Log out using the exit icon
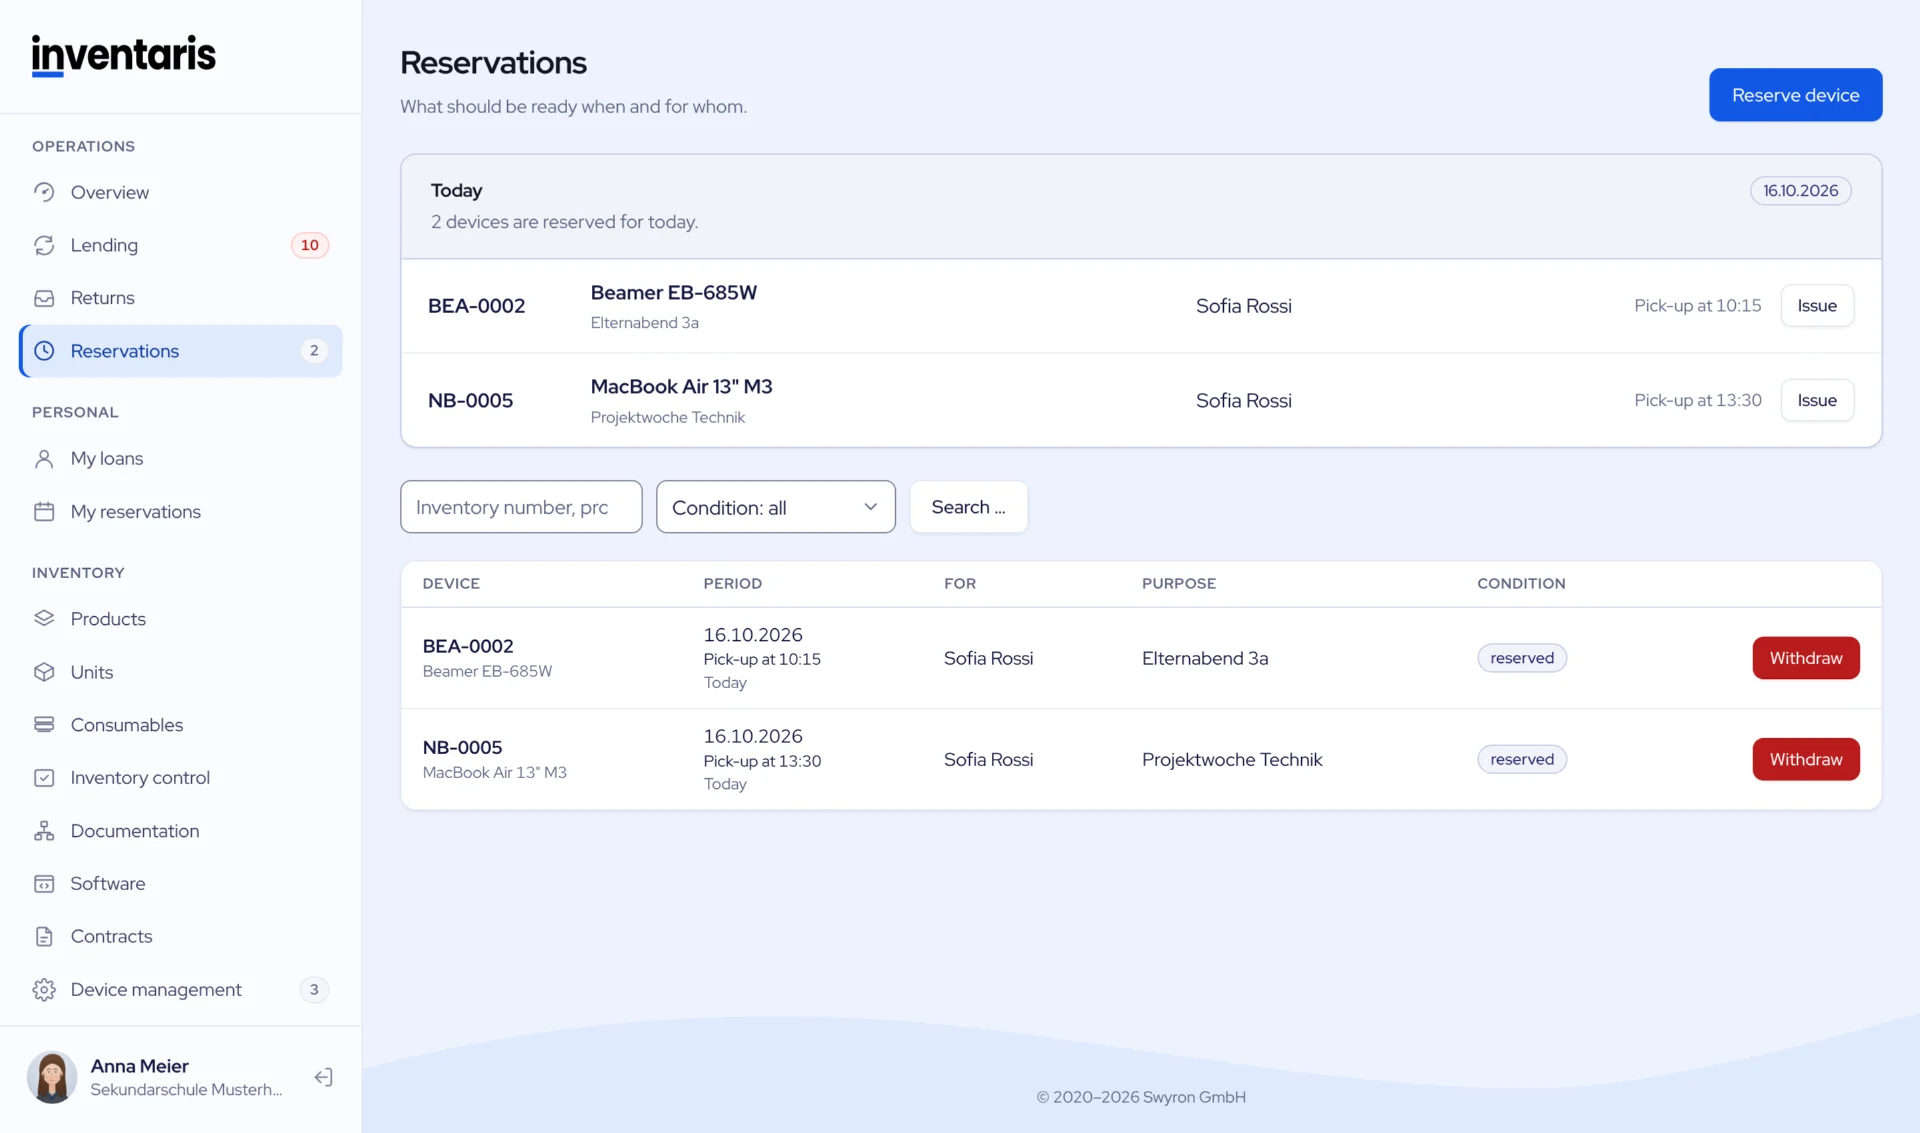 point(323,1077)
